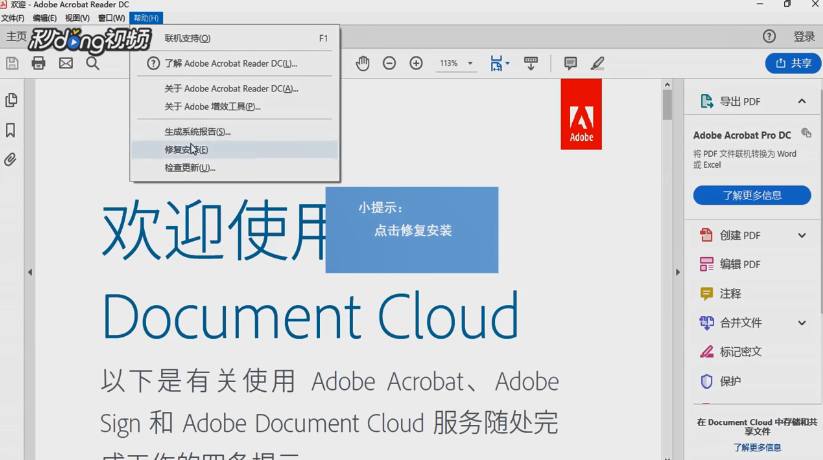Click the fit page width icon
This screenshot has height=460, width=823.
click(496, 64)
